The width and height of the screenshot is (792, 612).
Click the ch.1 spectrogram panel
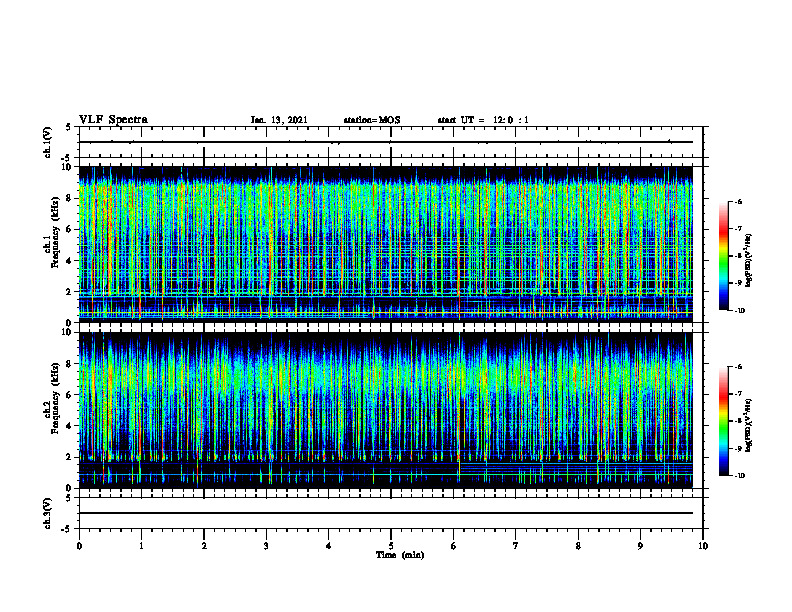386,244
